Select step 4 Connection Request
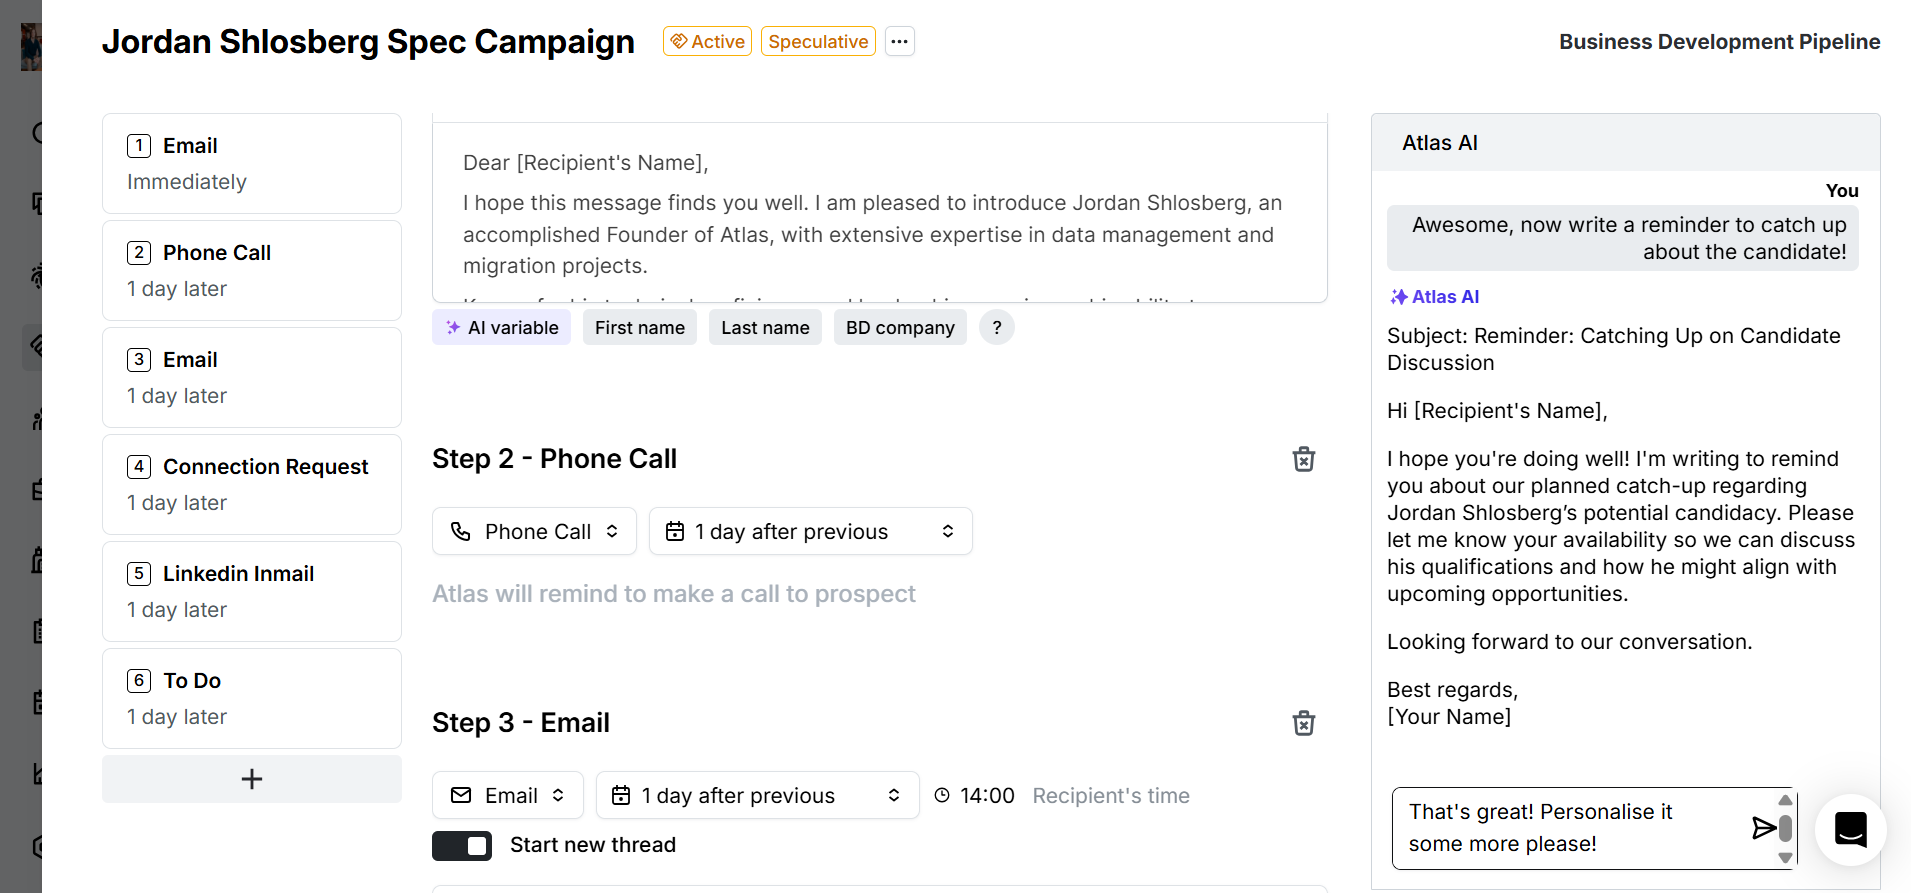Screen dimensions: 1911x893 pyautogui.click(x=252, y=484)
